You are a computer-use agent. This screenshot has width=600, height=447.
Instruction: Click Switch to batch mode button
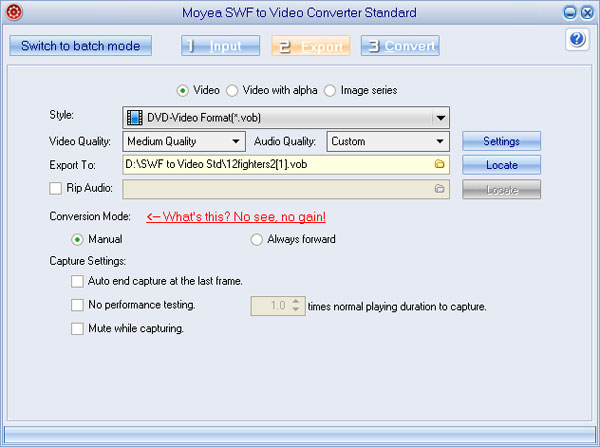tap(81, 46)
